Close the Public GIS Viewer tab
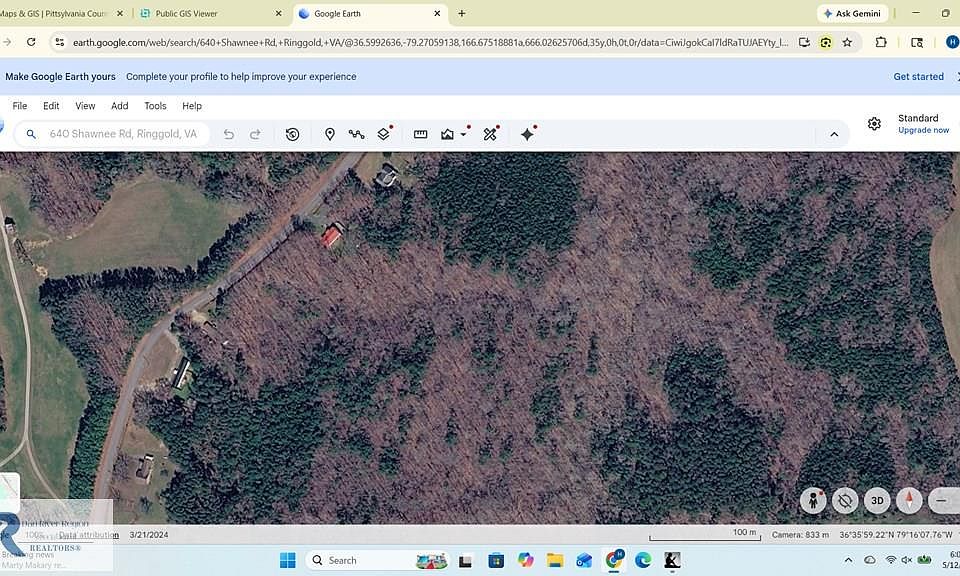Viewport: 960px width, 576px height. pos(279,13)
